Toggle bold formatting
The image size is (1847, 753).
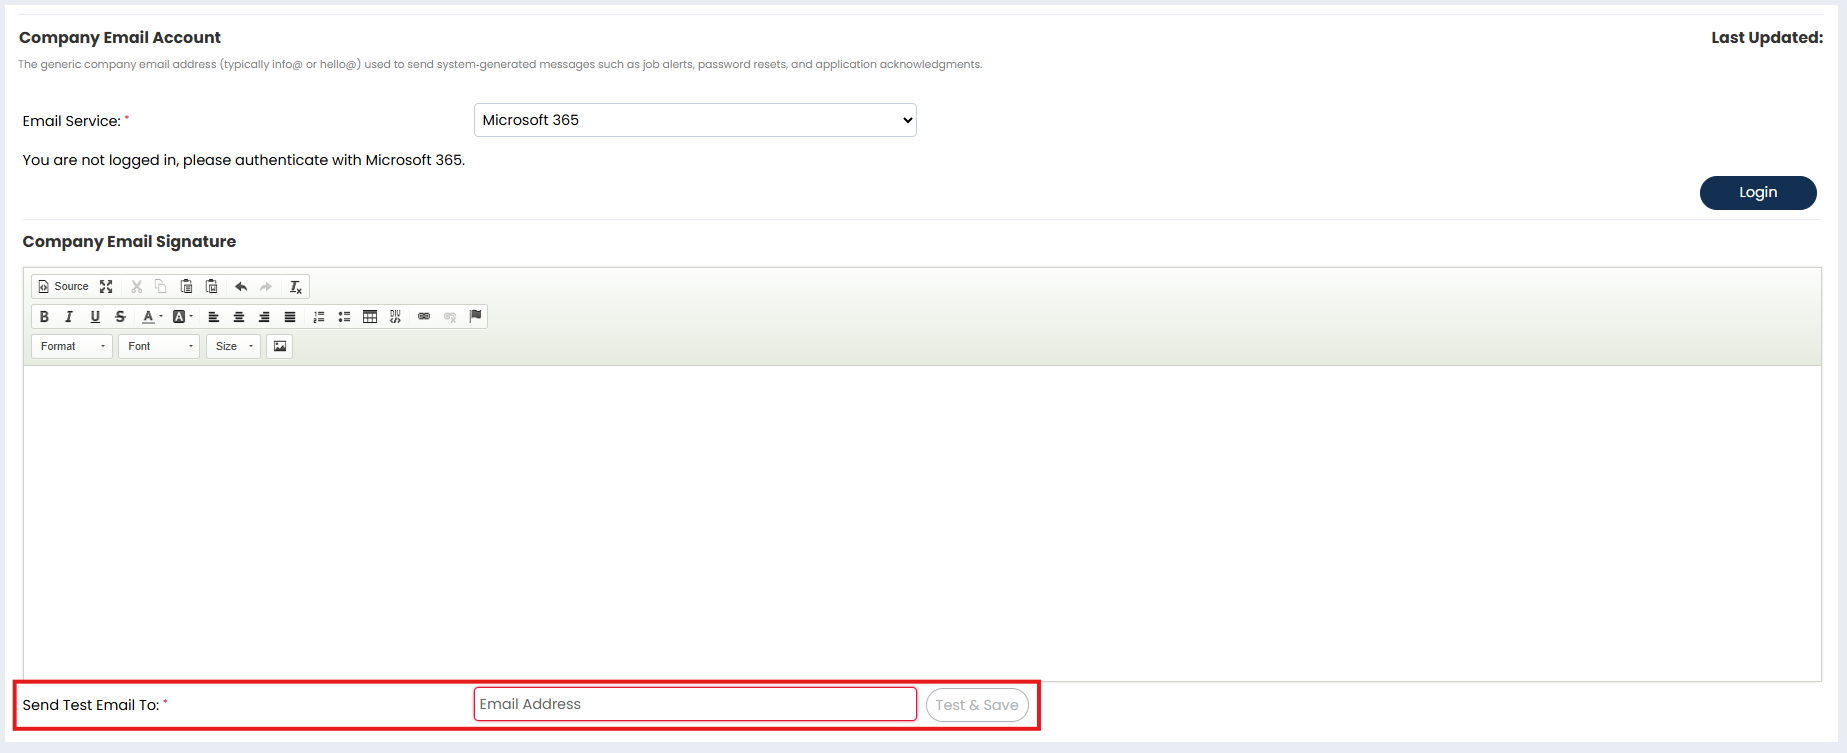(44, 316)
